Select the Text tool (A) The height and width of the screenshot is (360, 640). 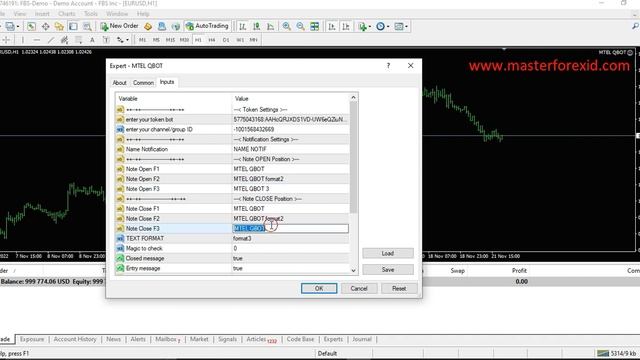[92, 40]
